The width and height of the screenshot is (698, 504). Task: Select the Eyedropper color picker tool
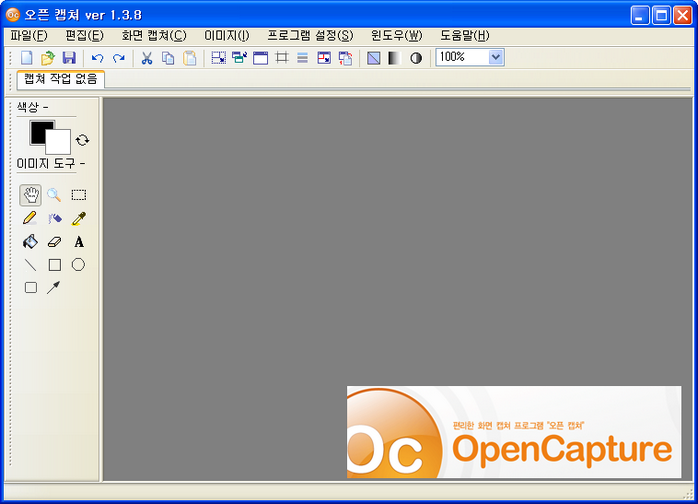click(79, 218)
